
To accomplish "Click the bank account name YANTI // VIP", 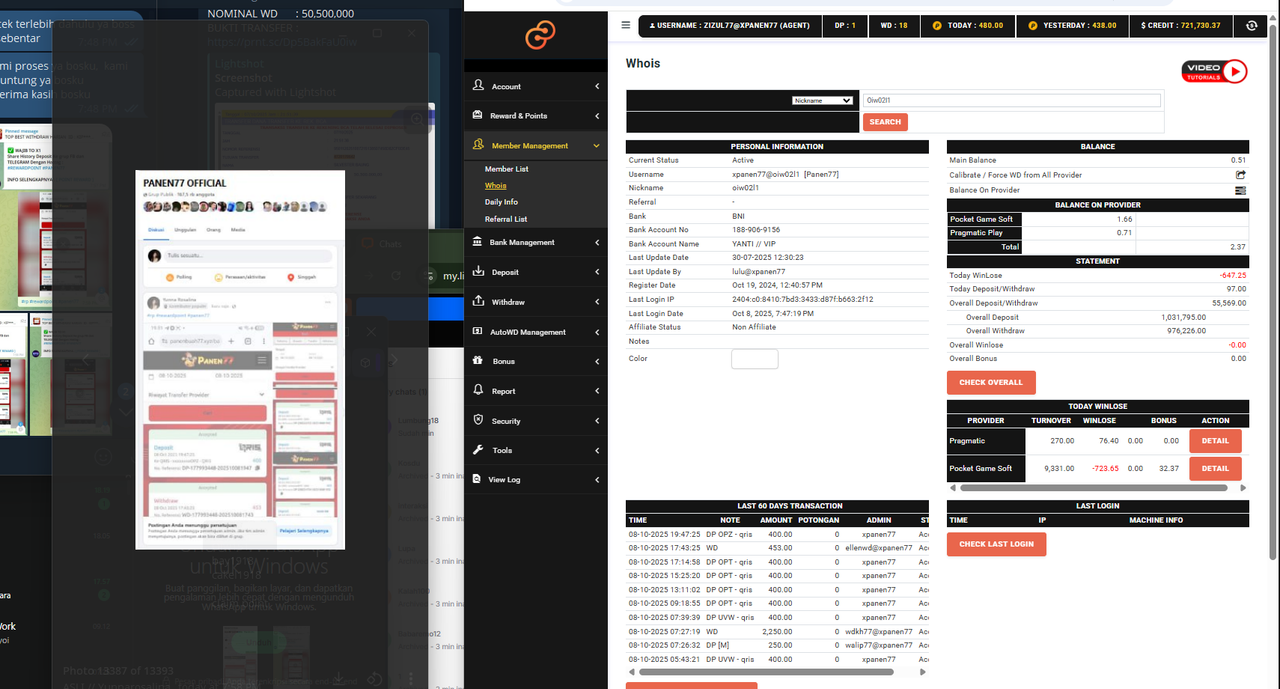I will coord(758,244).
